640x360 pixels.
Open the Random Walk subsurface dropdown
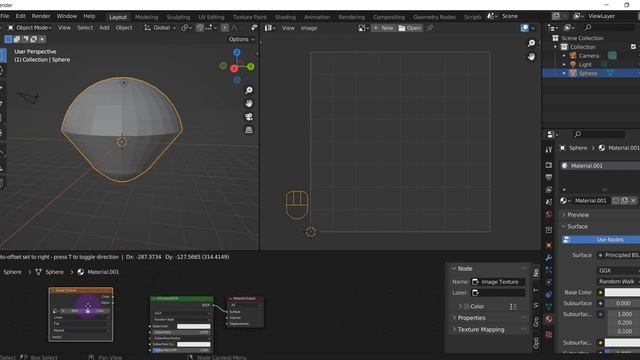618,281
